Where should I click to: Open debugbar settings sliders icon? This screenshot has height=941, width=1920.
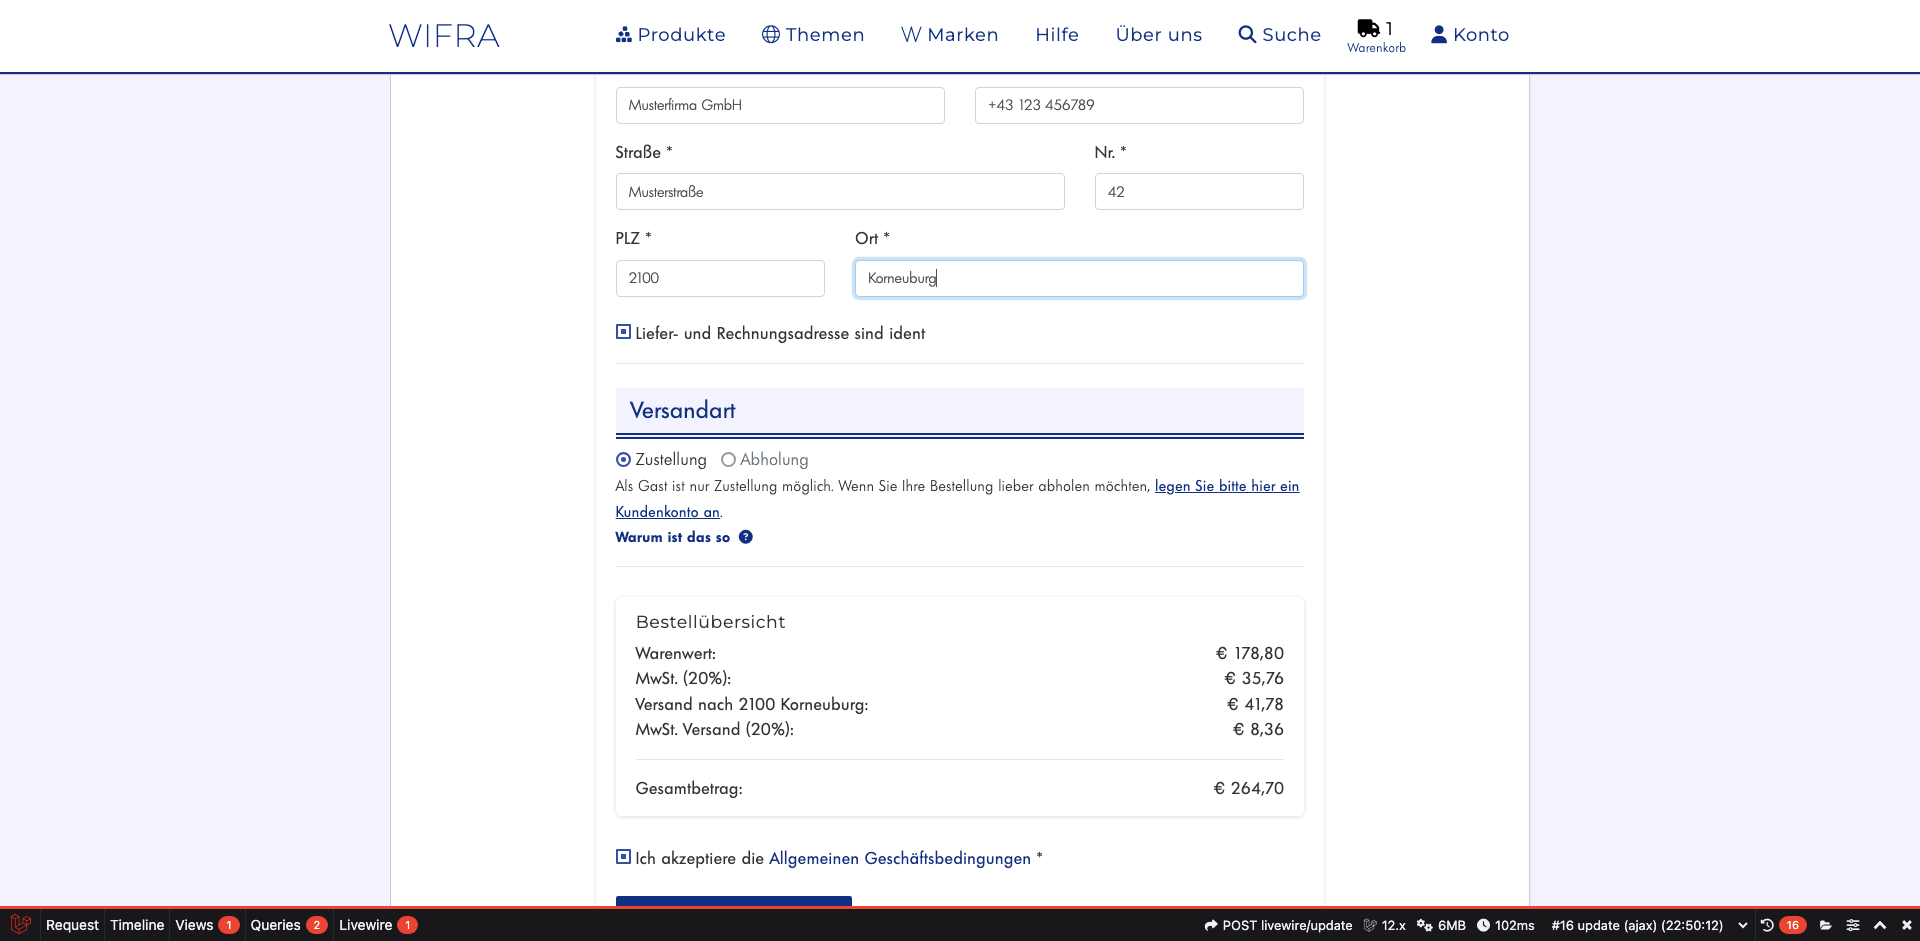pyautogui.click(x=1853, y=925)
